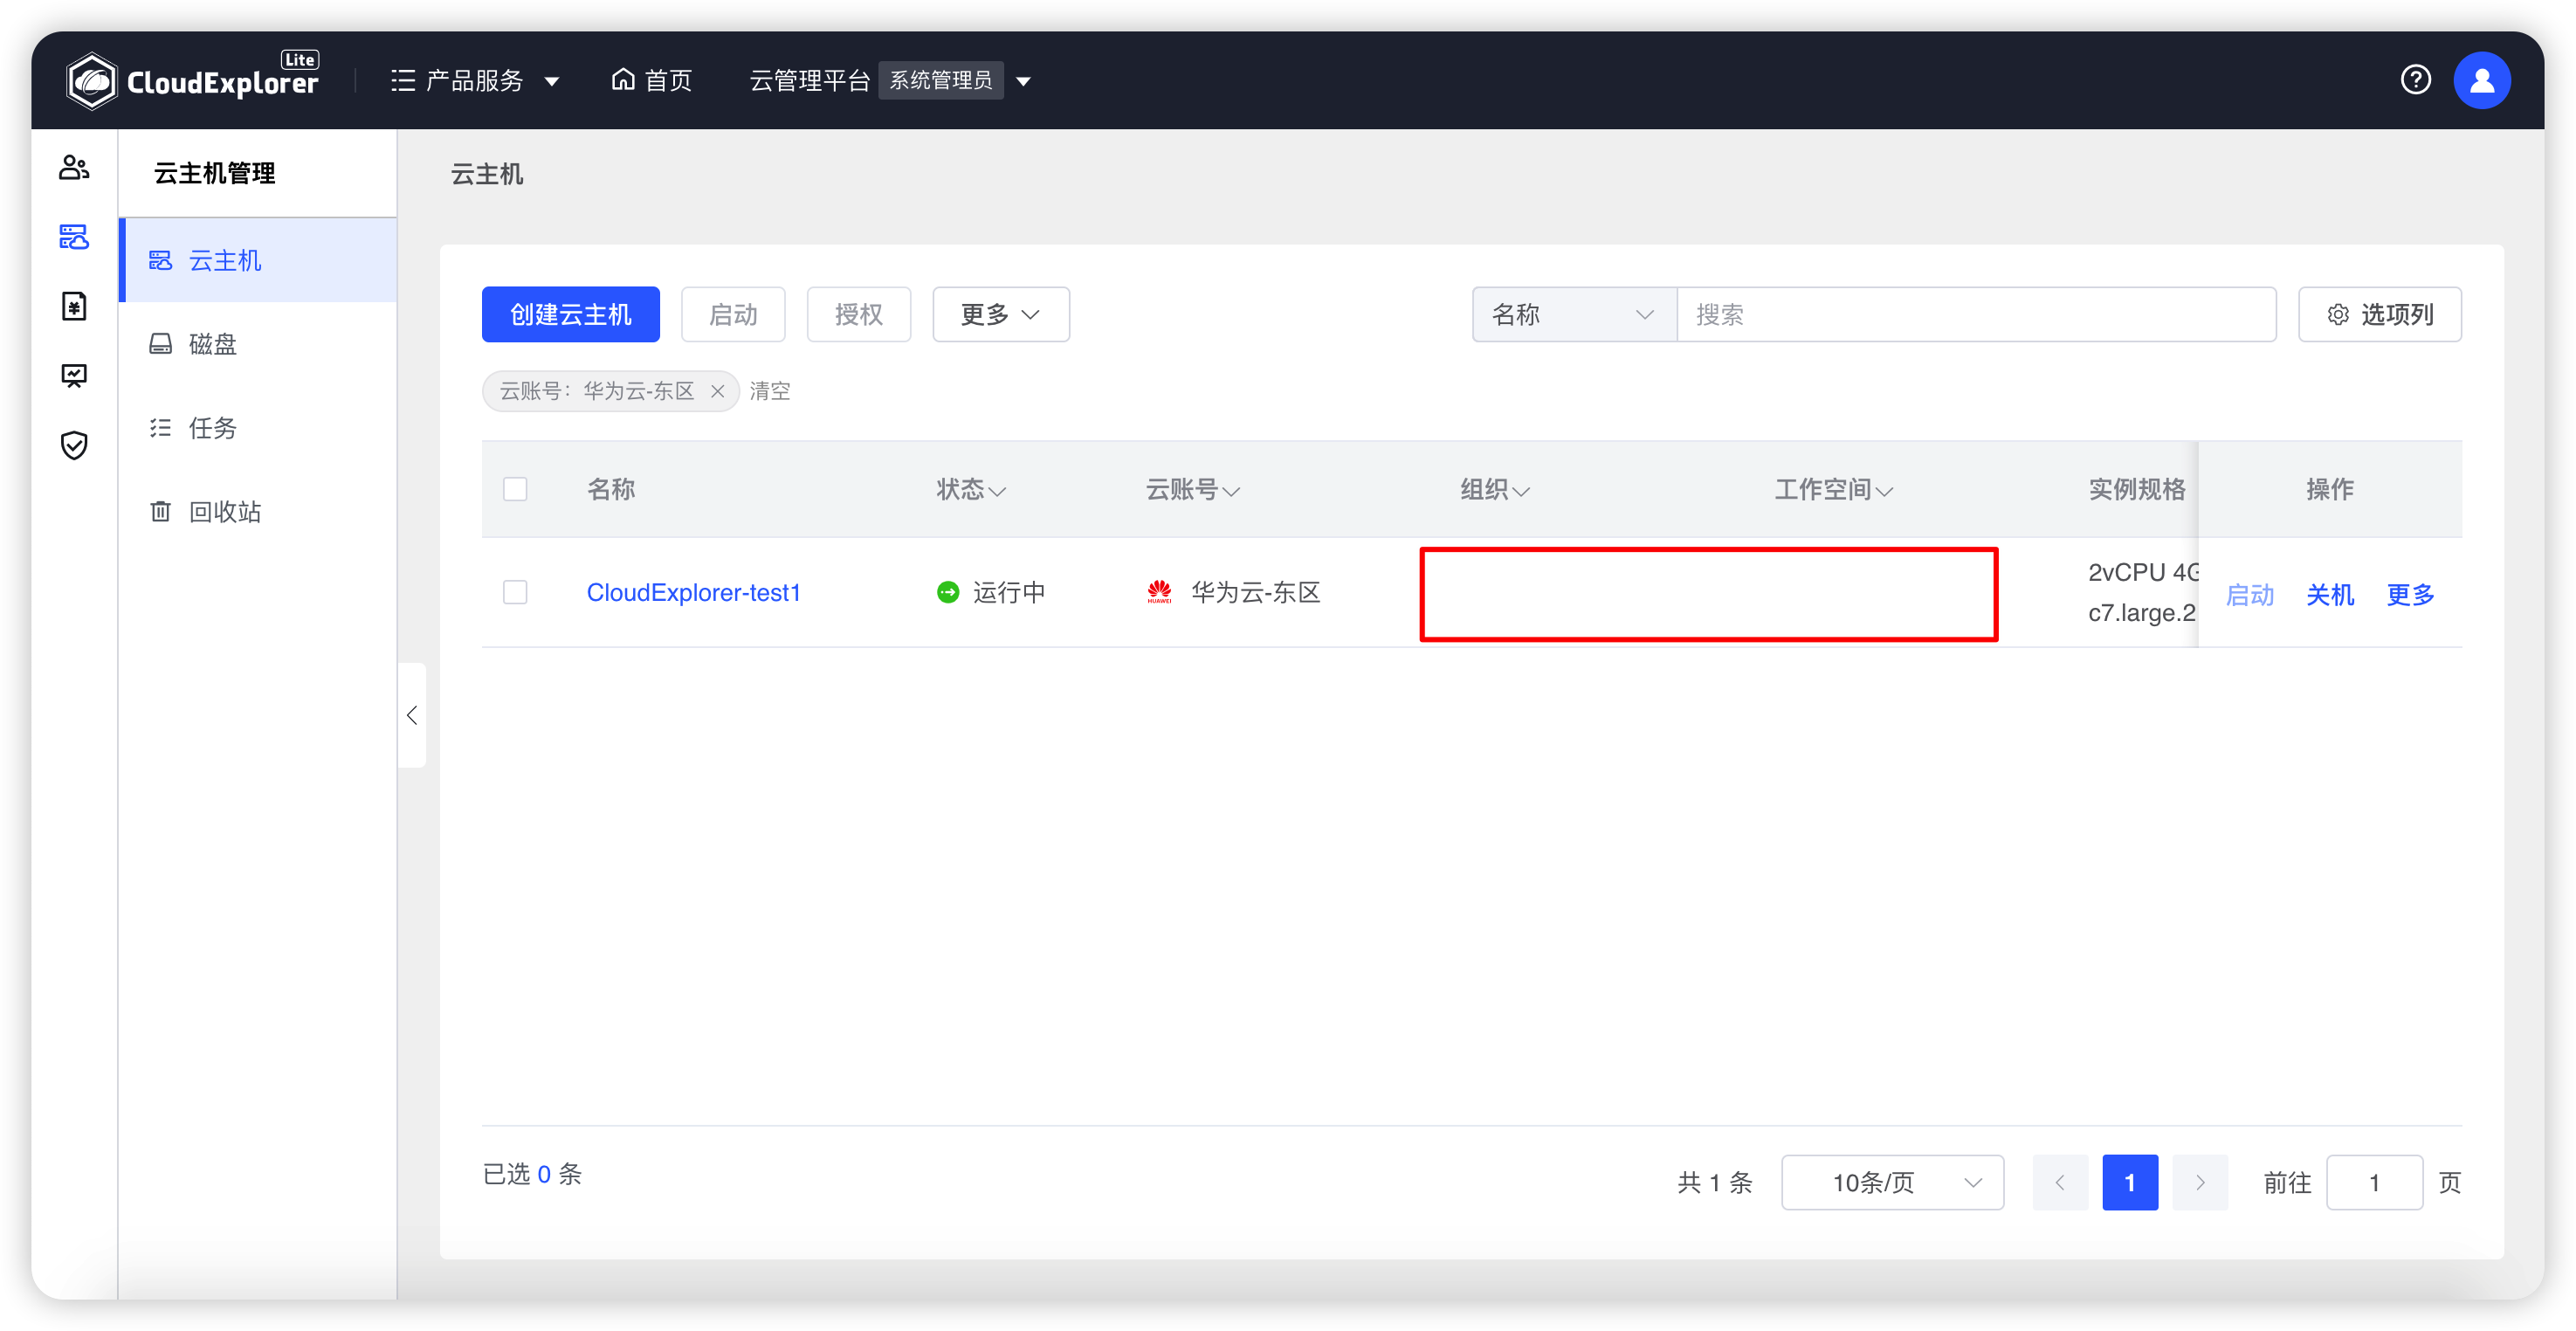The width and height of the screenshot is (2576, 1331).
Task: Open the 10条/页 page size dropdown
Action: click(x=1892, y=1182)
